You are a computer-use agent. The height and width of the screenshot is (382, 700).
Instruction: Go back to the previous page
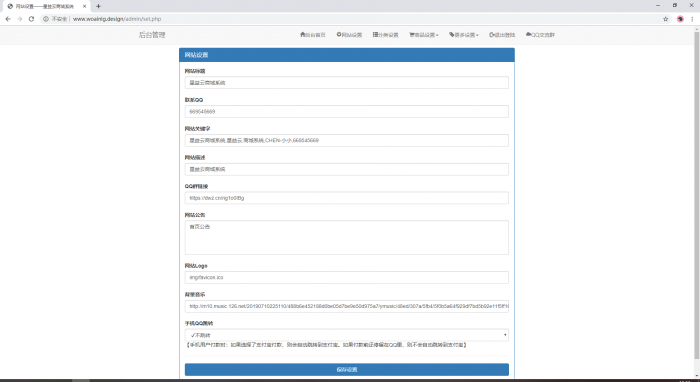click(x=8, y=19)
